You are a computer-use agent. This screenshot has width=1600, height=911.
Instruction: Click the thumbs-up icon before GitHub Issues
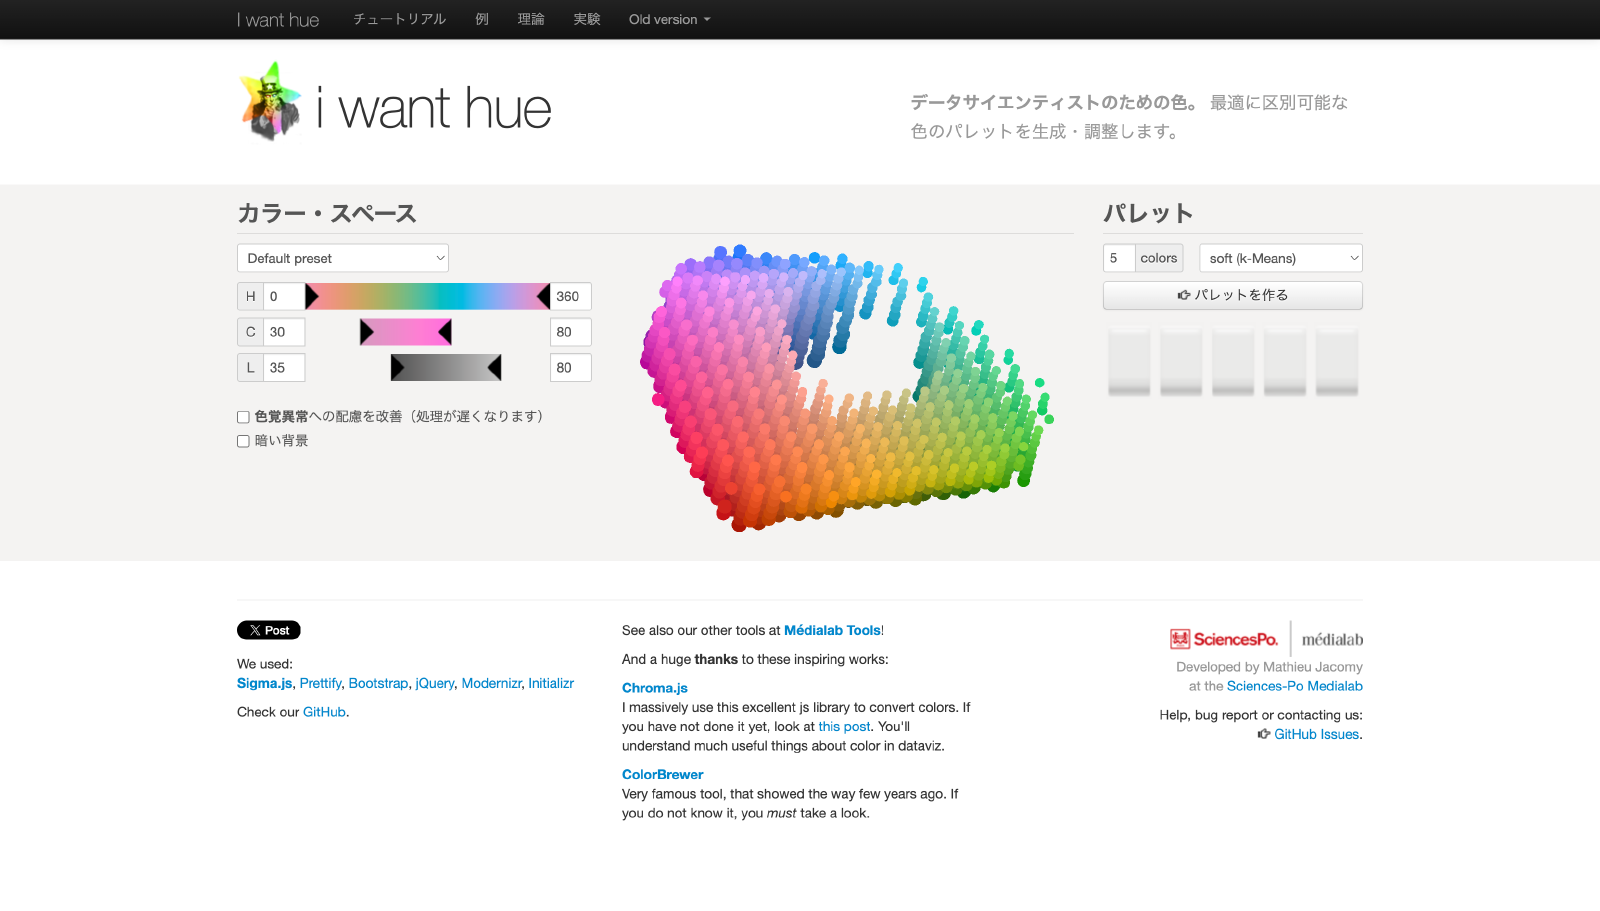point(1264,734)
